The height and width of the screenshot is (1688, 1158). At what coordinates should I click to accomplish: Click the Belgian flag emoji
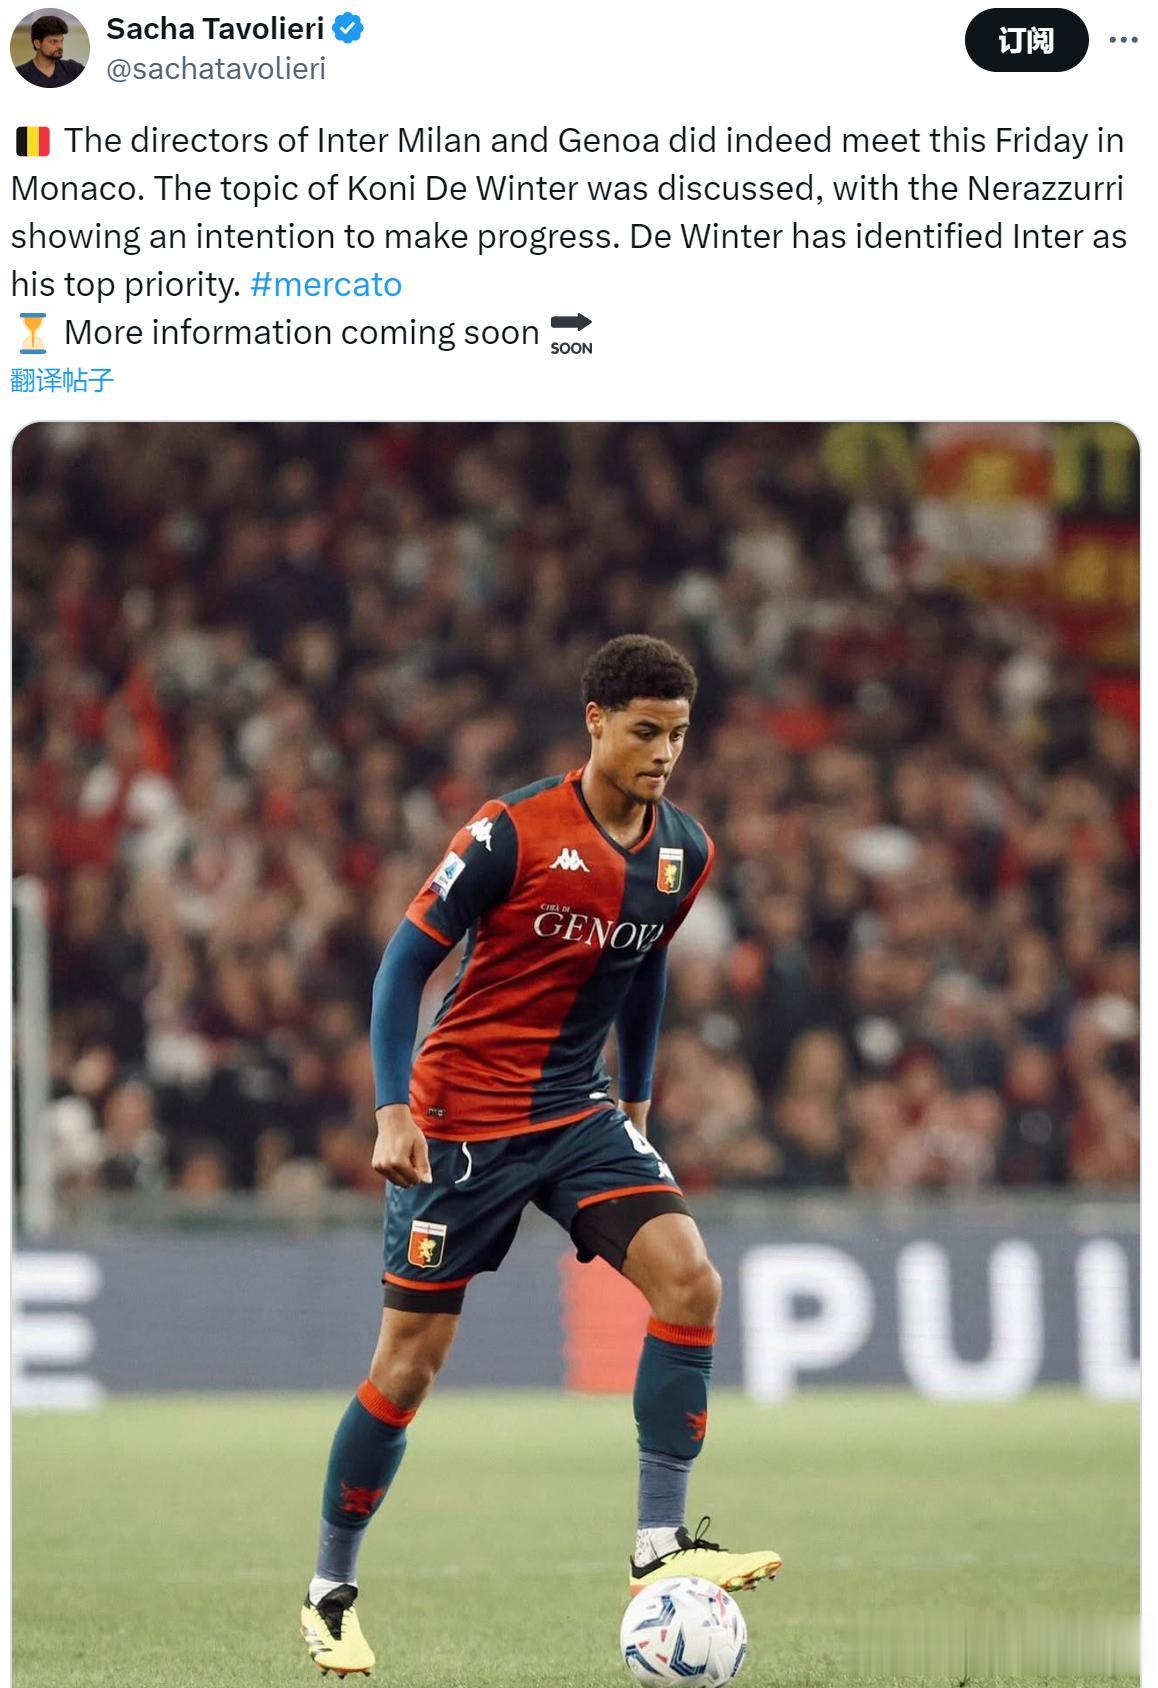coord(33,141)
